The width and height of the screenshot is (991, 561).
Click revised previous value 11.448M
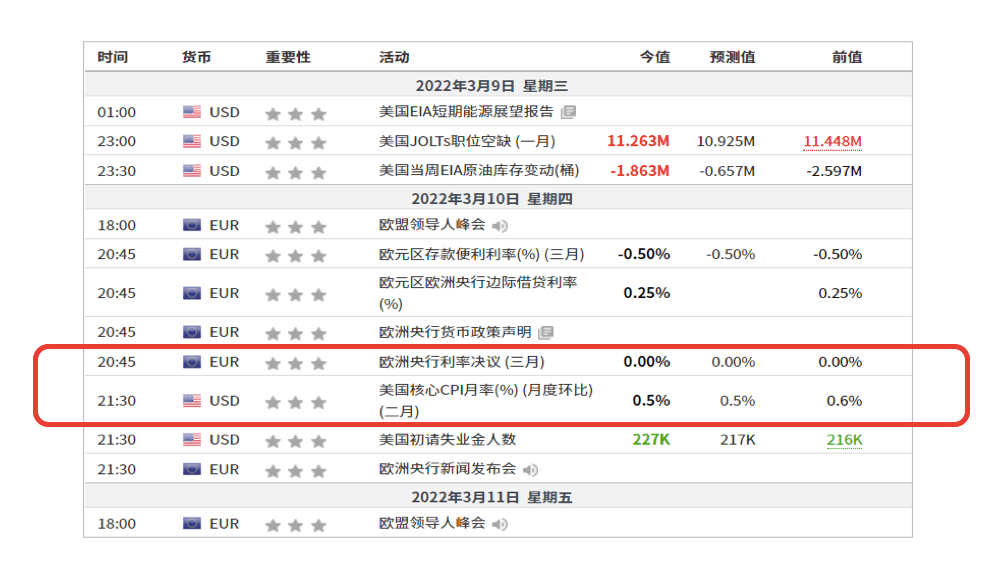tap(832, 142)
